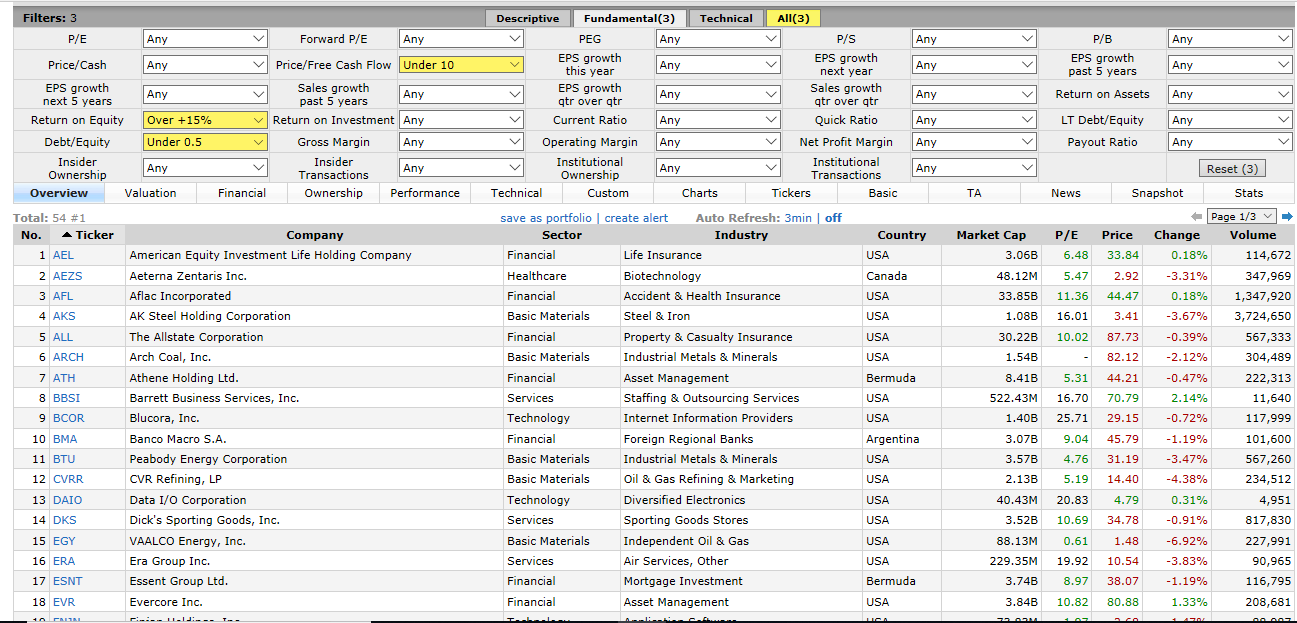Open the Payout Ratio dropdown
Viewport: 1297px width, 623px height.
coord(1230,142)
